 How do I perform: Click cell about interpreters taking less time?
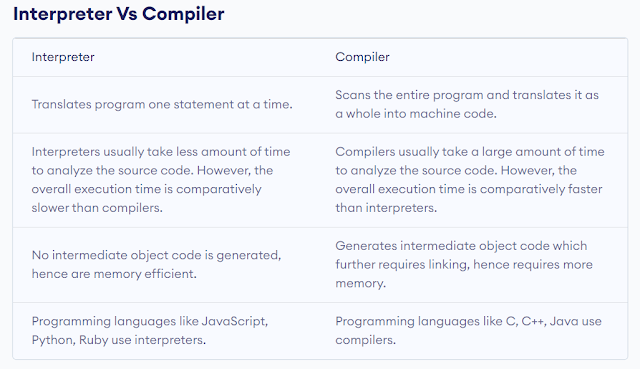pyautogui.click(x=161, y=180)
